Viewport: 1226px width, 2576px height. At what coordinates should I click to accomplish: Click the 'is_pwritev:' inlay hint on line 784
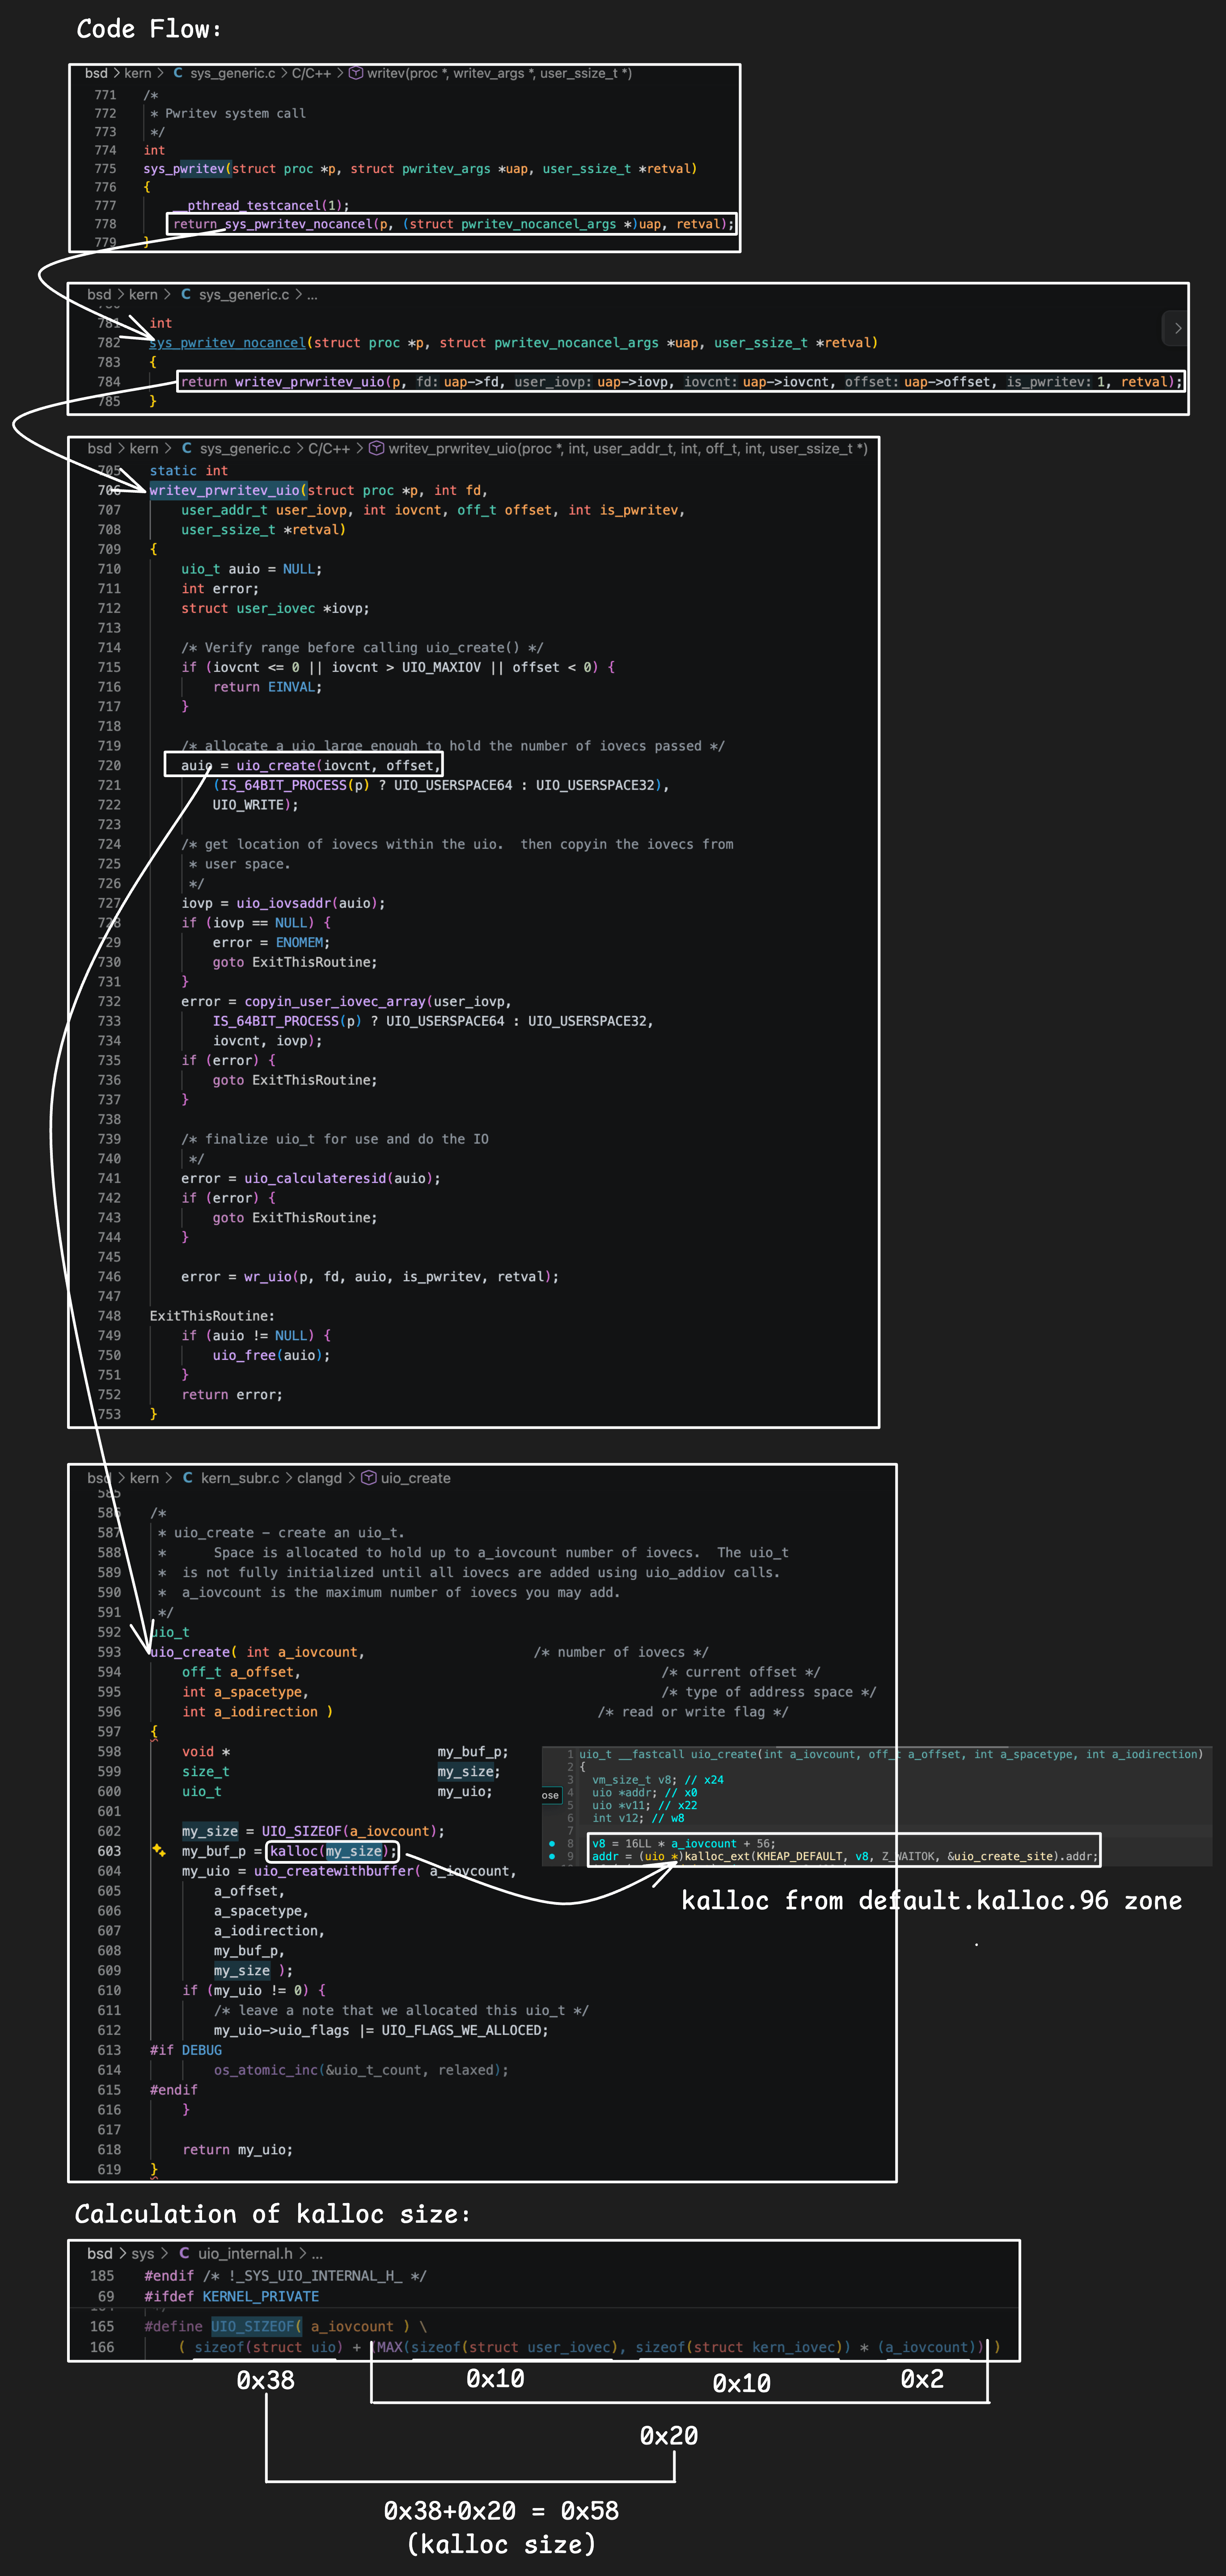(1050, 382)
